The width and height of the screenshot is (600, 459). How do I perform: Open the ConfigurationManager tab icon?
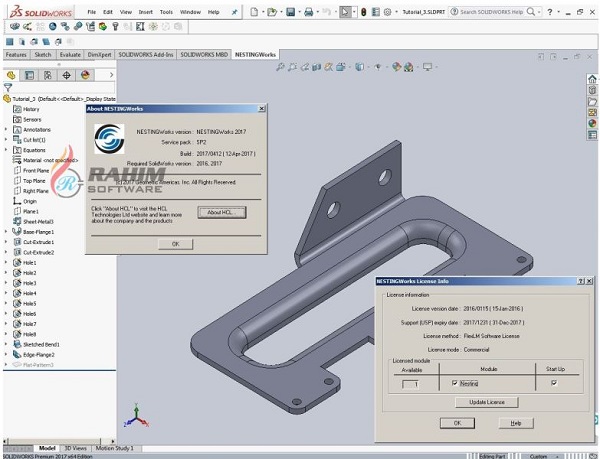click(x=48, y=75)
